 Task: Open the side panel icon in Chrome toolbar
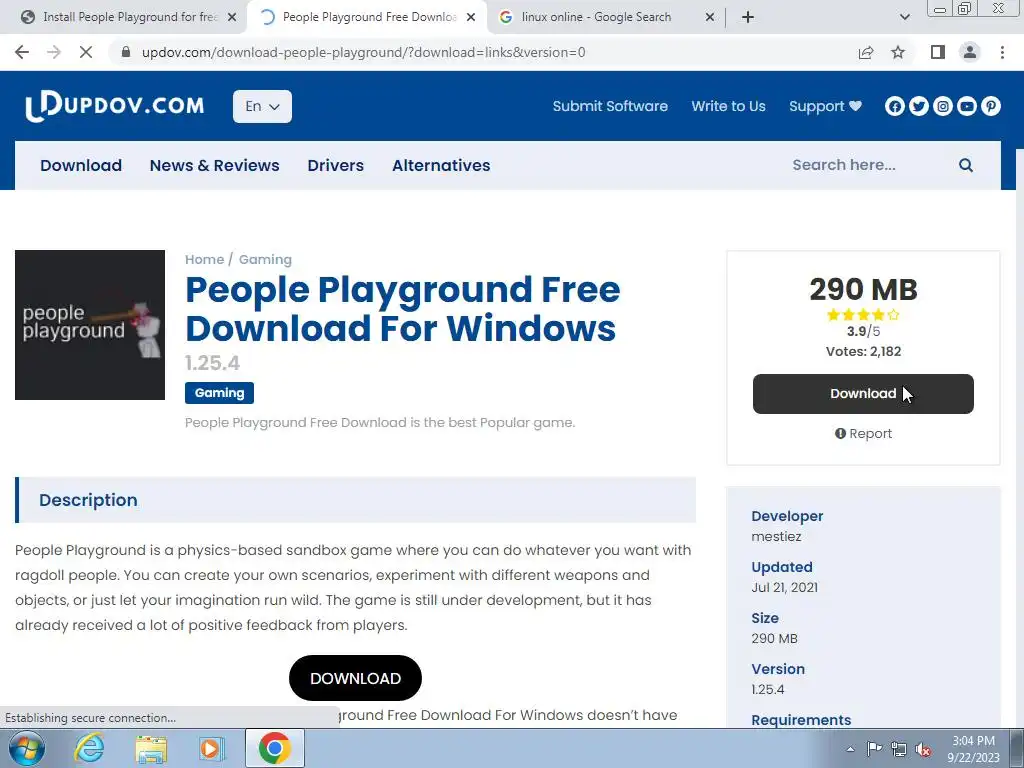(x=938, y=52)
